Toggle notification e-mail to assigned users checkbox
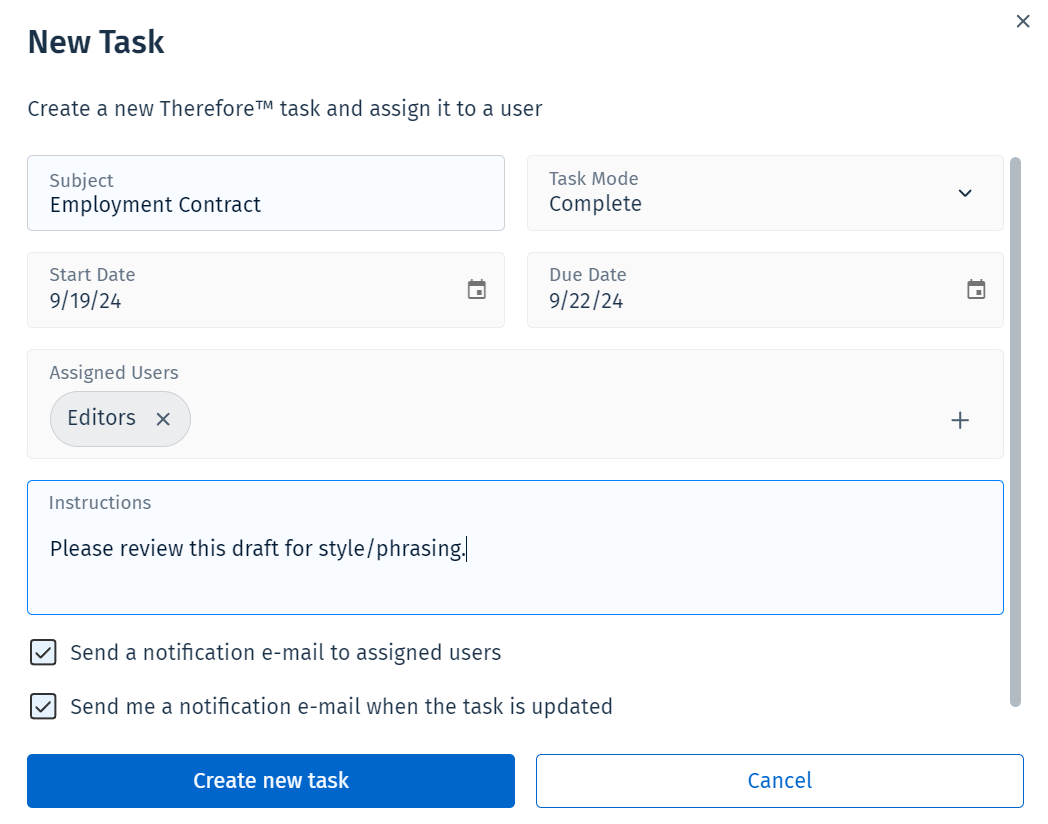Screen dimensions: 1048x824 click(43, 653)
